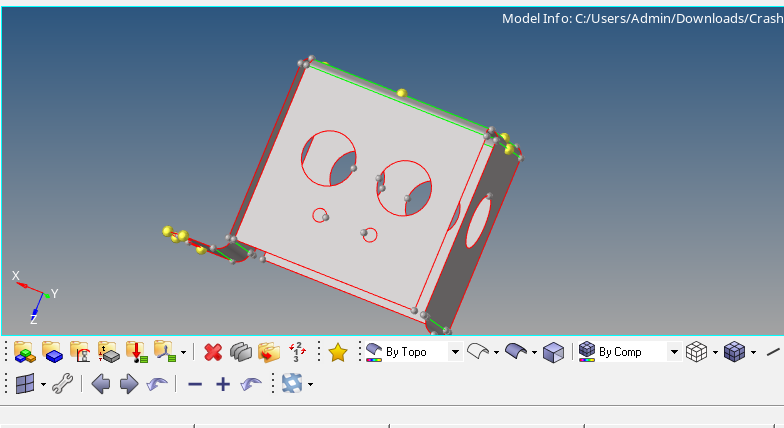The height and width of the screenshot is (428, 784).
Task: Click the minus icon
Action: [195, 384]
